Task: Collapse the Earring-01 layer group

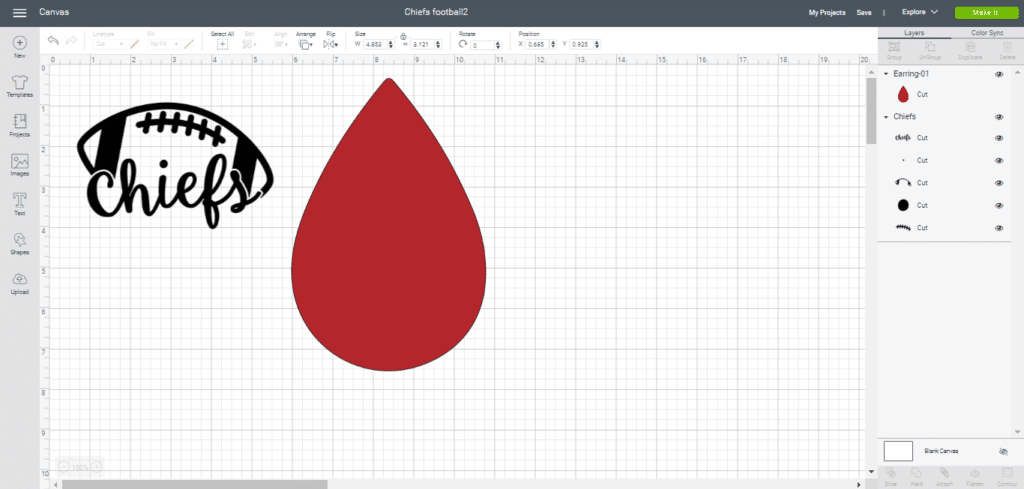Action: [x=886, y=74]
